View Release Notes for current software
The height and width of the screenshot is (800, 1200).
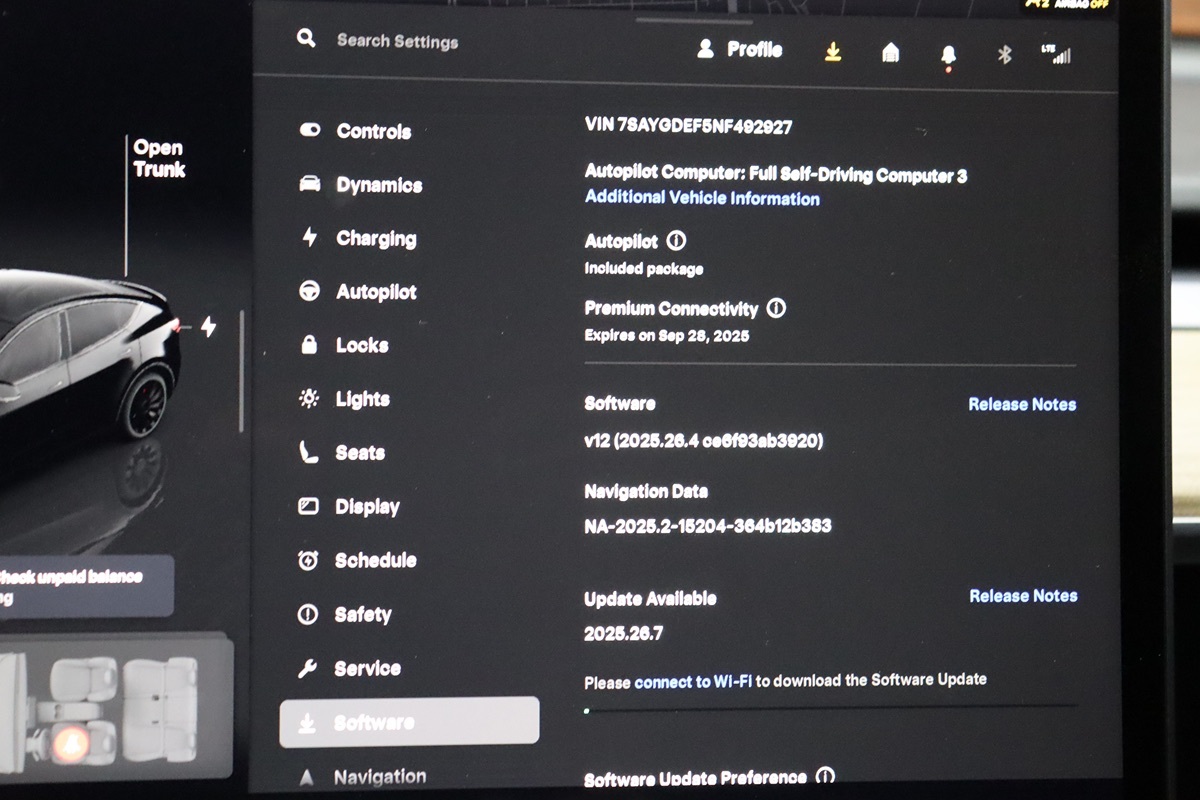click(1022, 404)
